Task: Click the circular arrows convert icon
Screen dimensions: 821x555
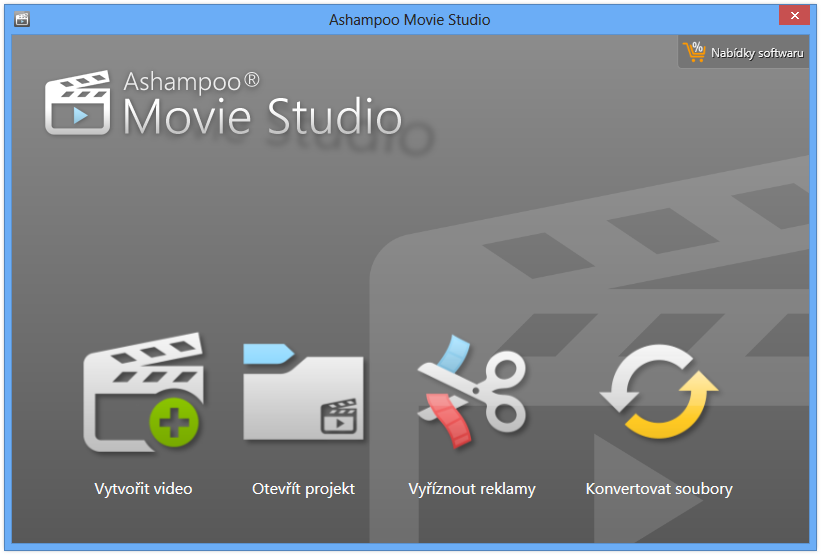Action: click(659, 391)
